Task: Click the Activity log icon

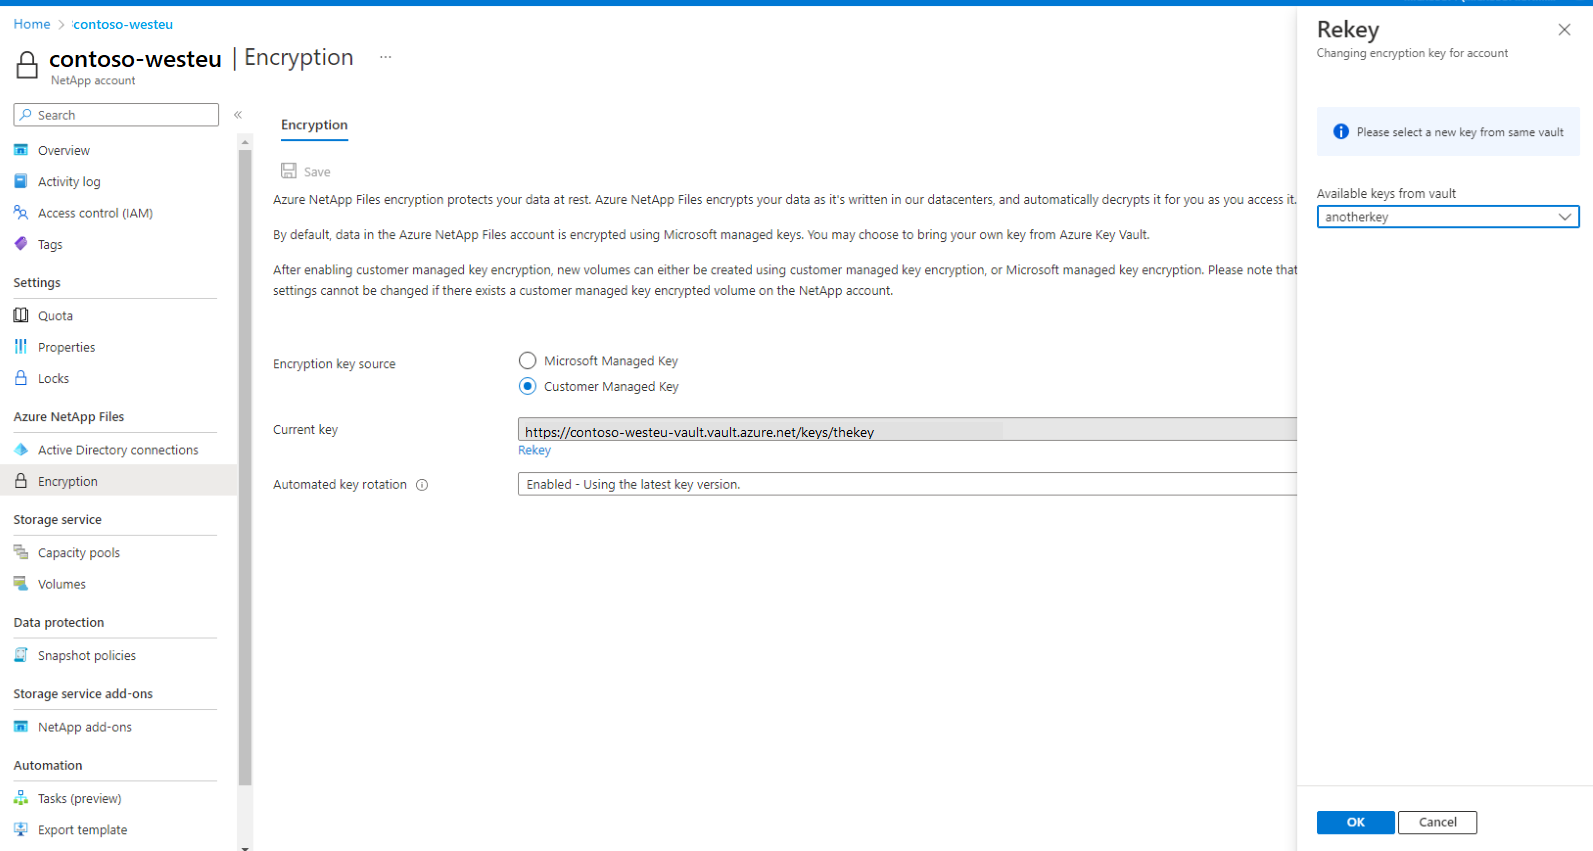Action: point(21,181)
